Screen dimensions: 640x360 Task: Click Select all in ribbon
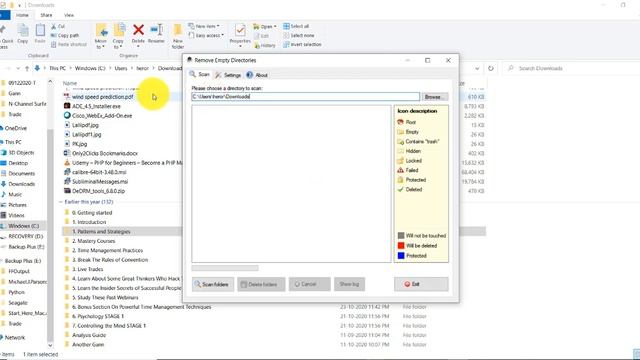[296, 26]
